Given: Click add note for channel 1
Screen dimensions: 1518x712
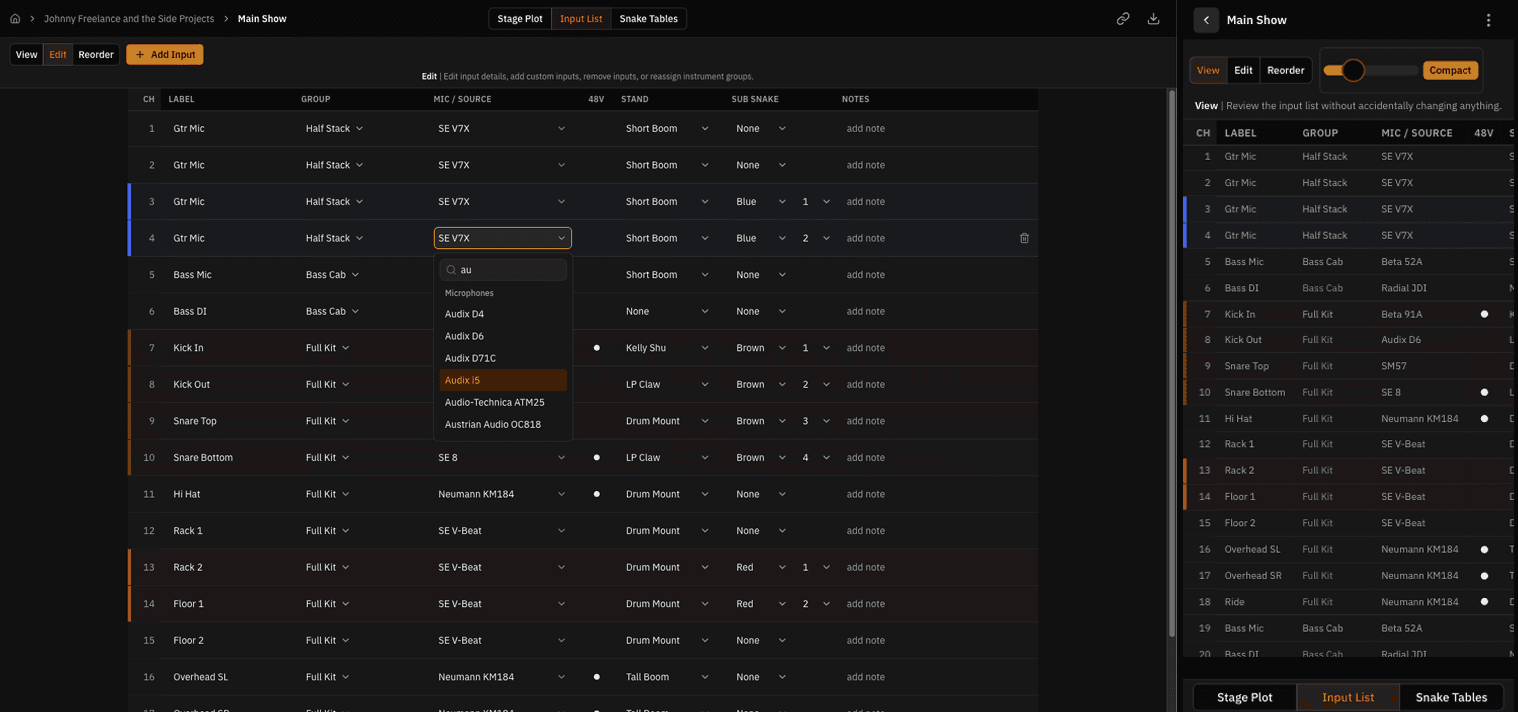Looking at the screenshot, I should 866,129.
